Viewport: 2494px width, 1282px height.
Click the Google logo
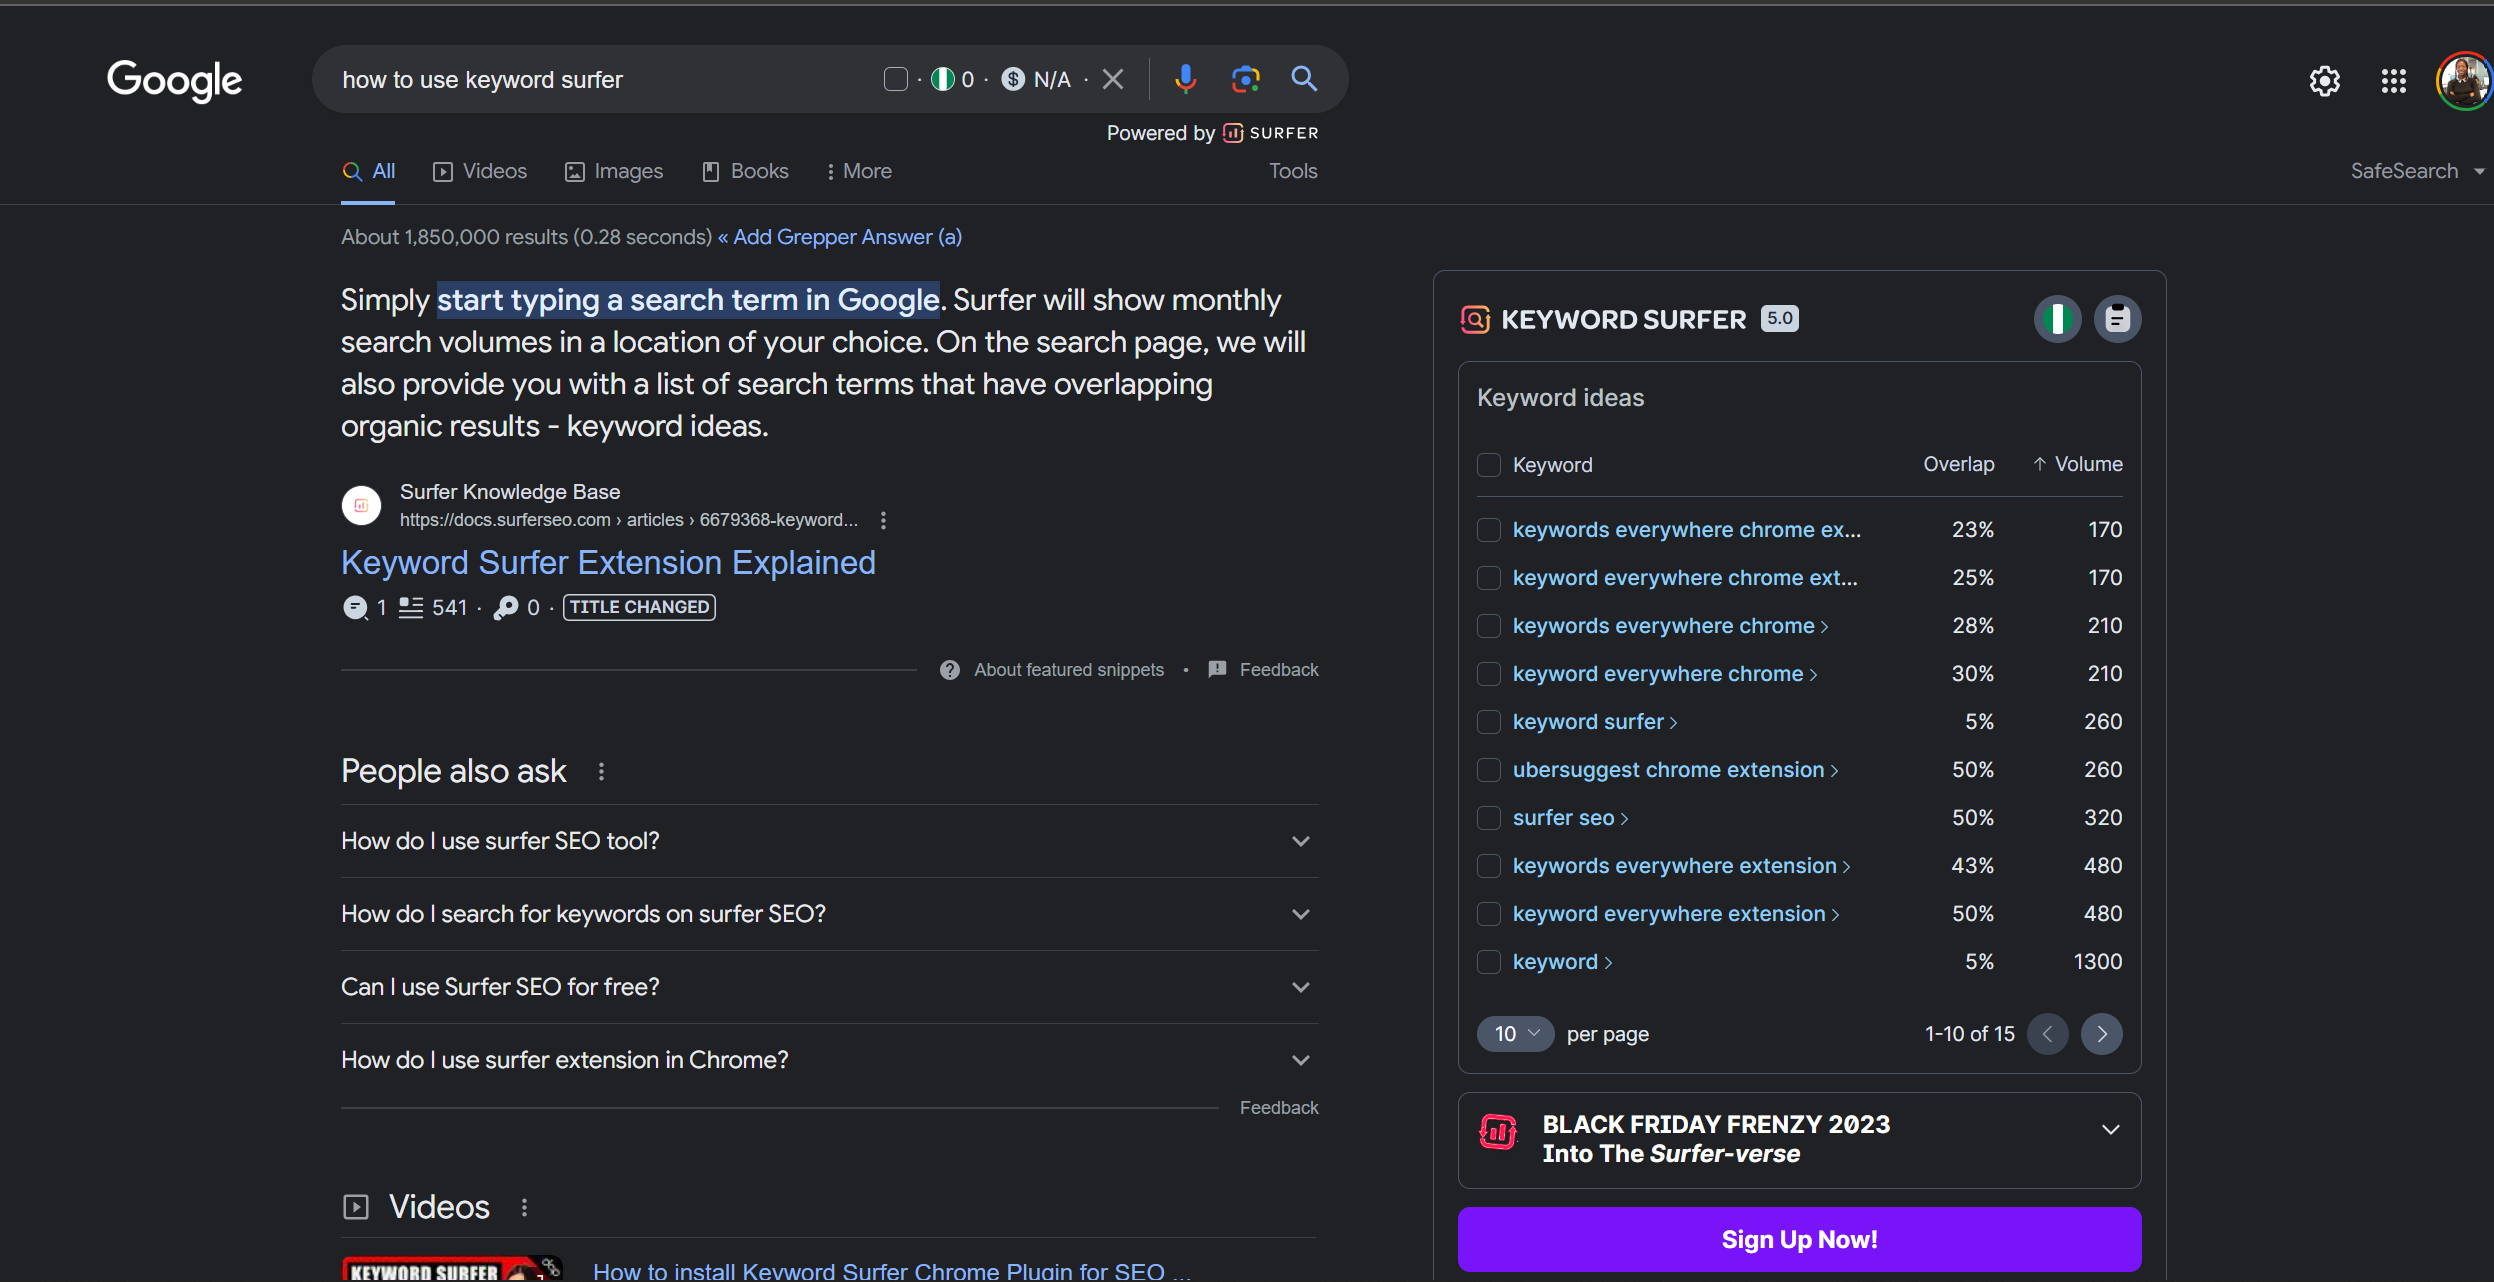[x=175, y=80]
